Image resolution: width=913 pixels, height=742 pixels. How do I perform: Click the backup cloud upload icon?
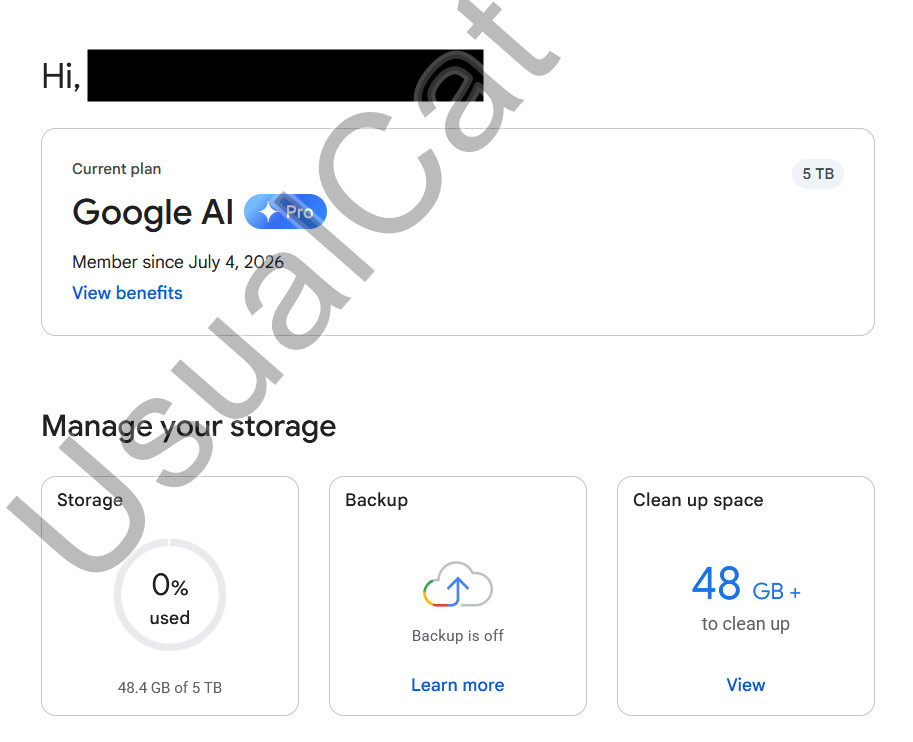tap(458, 585)
